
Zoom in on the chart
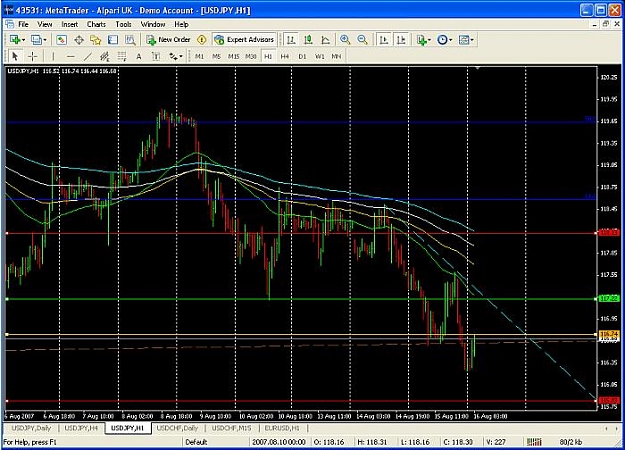coord(345,40)
